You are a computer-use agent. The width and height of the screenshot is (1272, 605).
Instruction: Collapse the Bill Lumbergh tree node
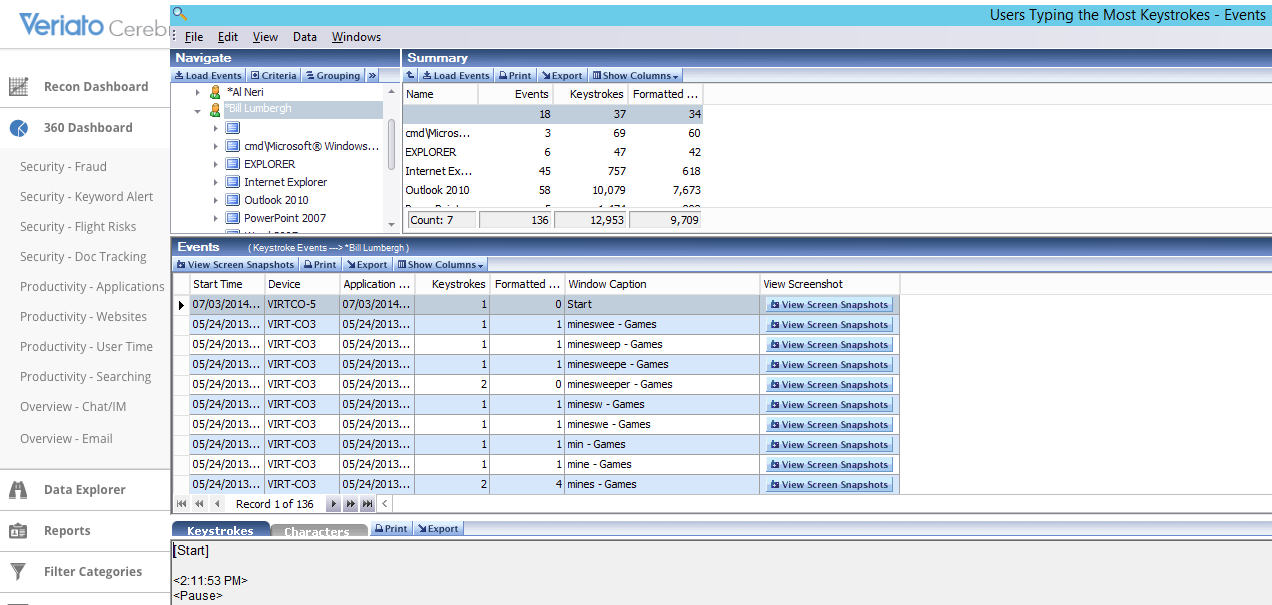point(198,110)
